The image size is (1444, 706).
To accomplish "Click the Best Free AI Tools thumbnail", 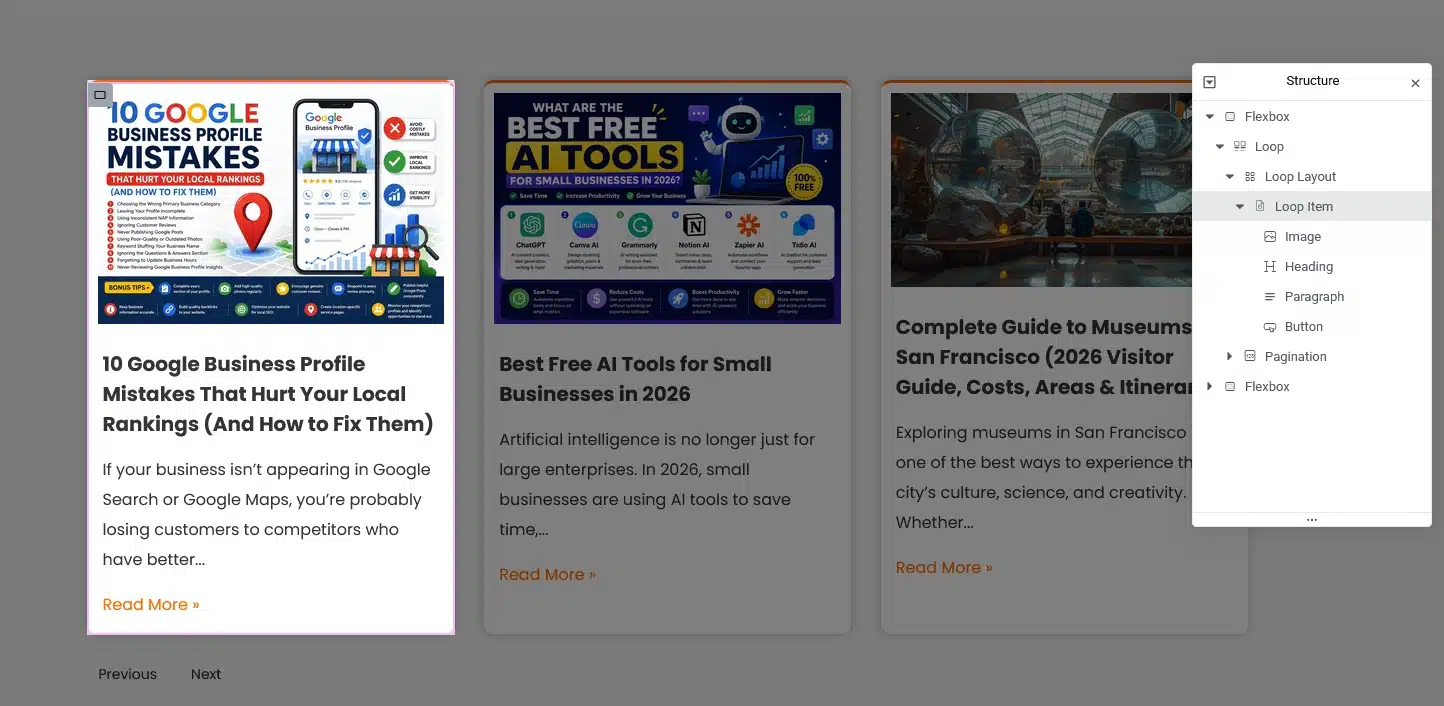I will point(667,208).
